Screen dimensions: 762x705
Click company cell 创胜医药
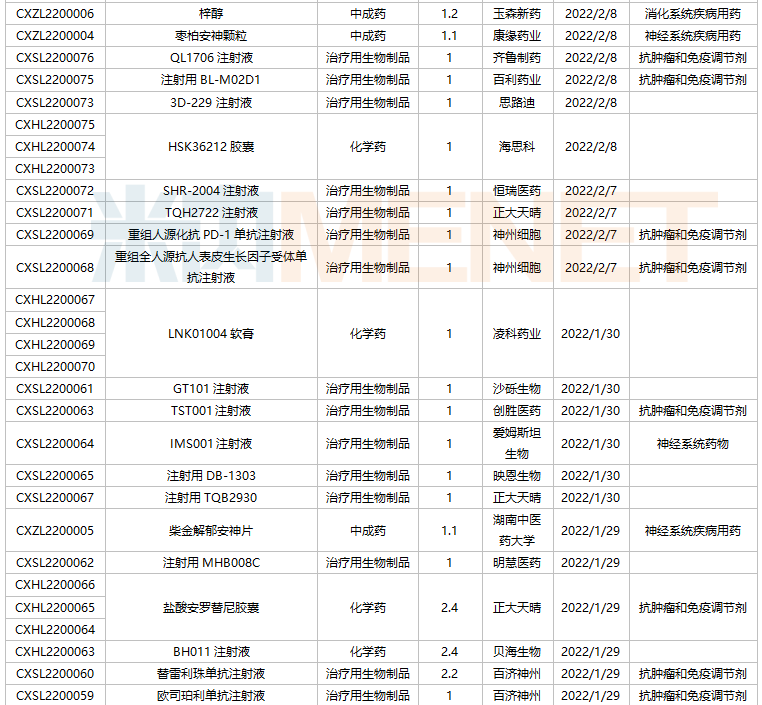click(517, 411)
